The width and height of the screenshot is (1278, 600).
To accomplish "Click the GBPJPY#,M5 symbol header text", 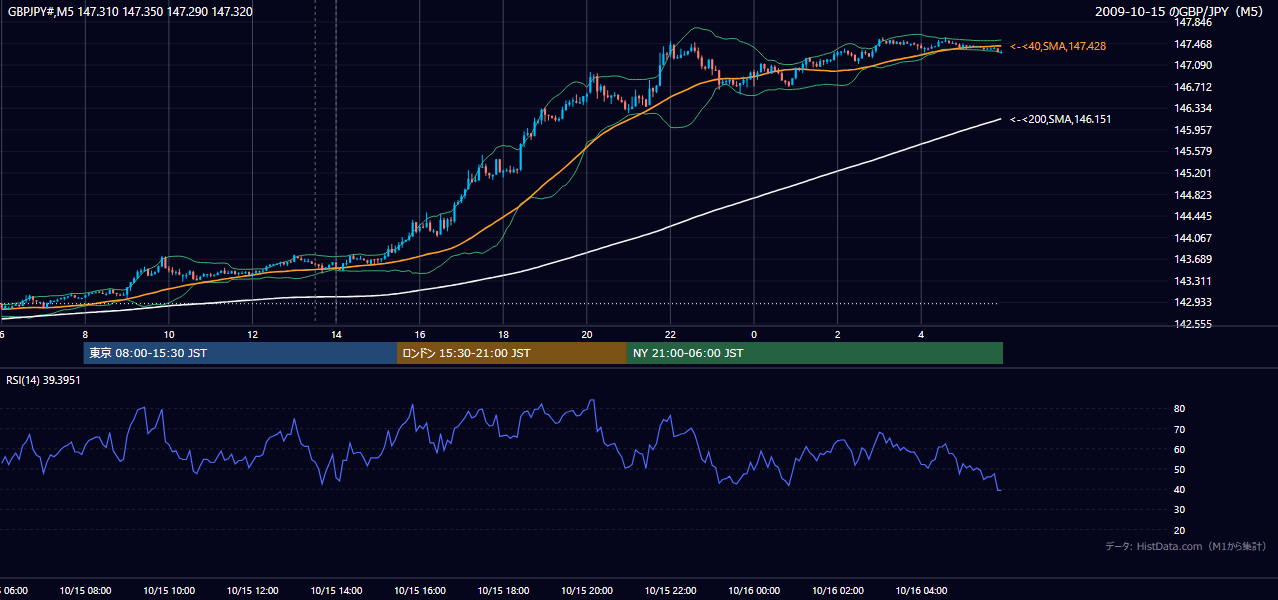I will [130, 11].
